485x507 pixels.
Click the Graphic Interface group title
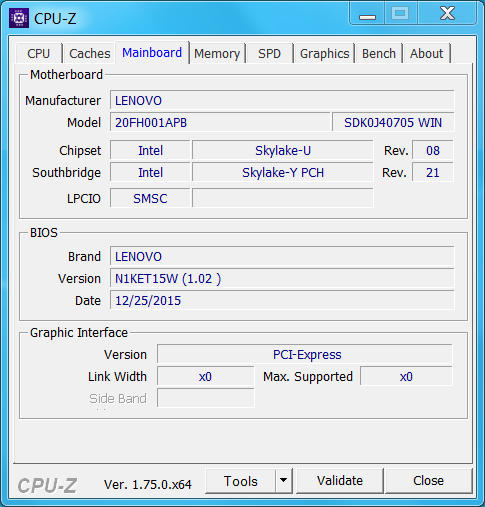point(79,333)
